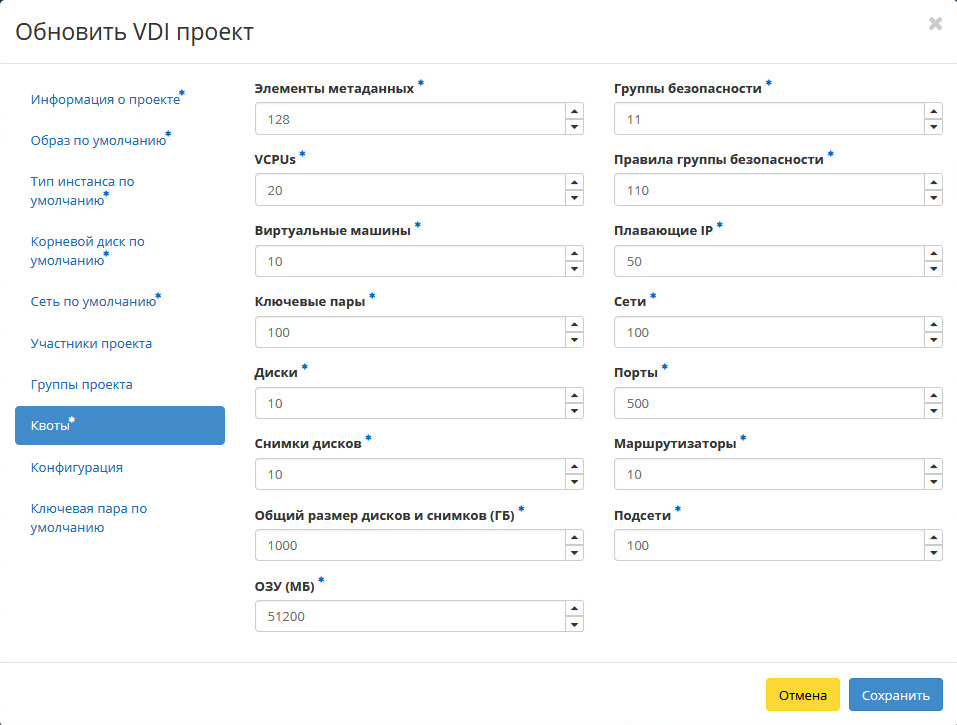Decrease Подсети value with down arrow
The width and height of the screenshot is (957, 725).
933,553
